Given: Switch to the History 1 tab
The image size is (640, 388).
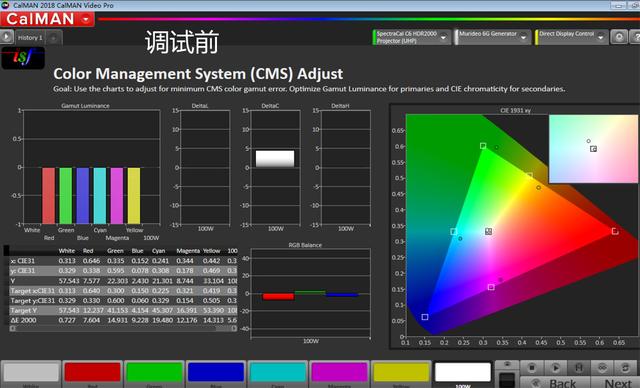Looking at the screenshot, I should pyautogui.click(x=31, y=38).
